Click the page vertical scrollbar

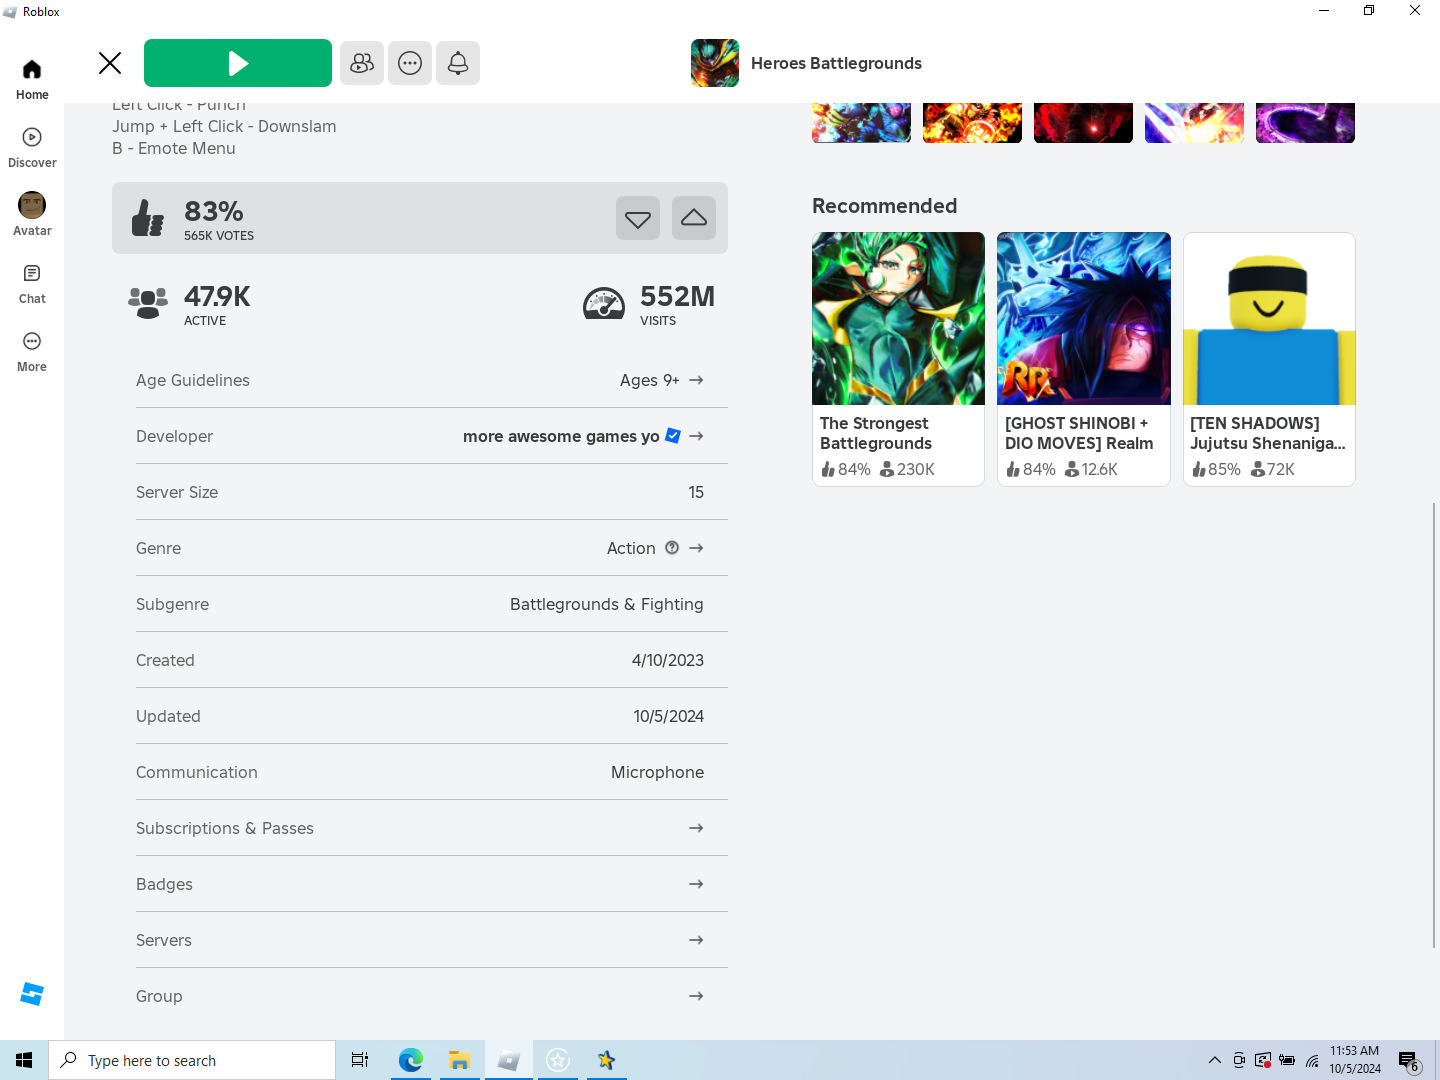[1434, 725]
